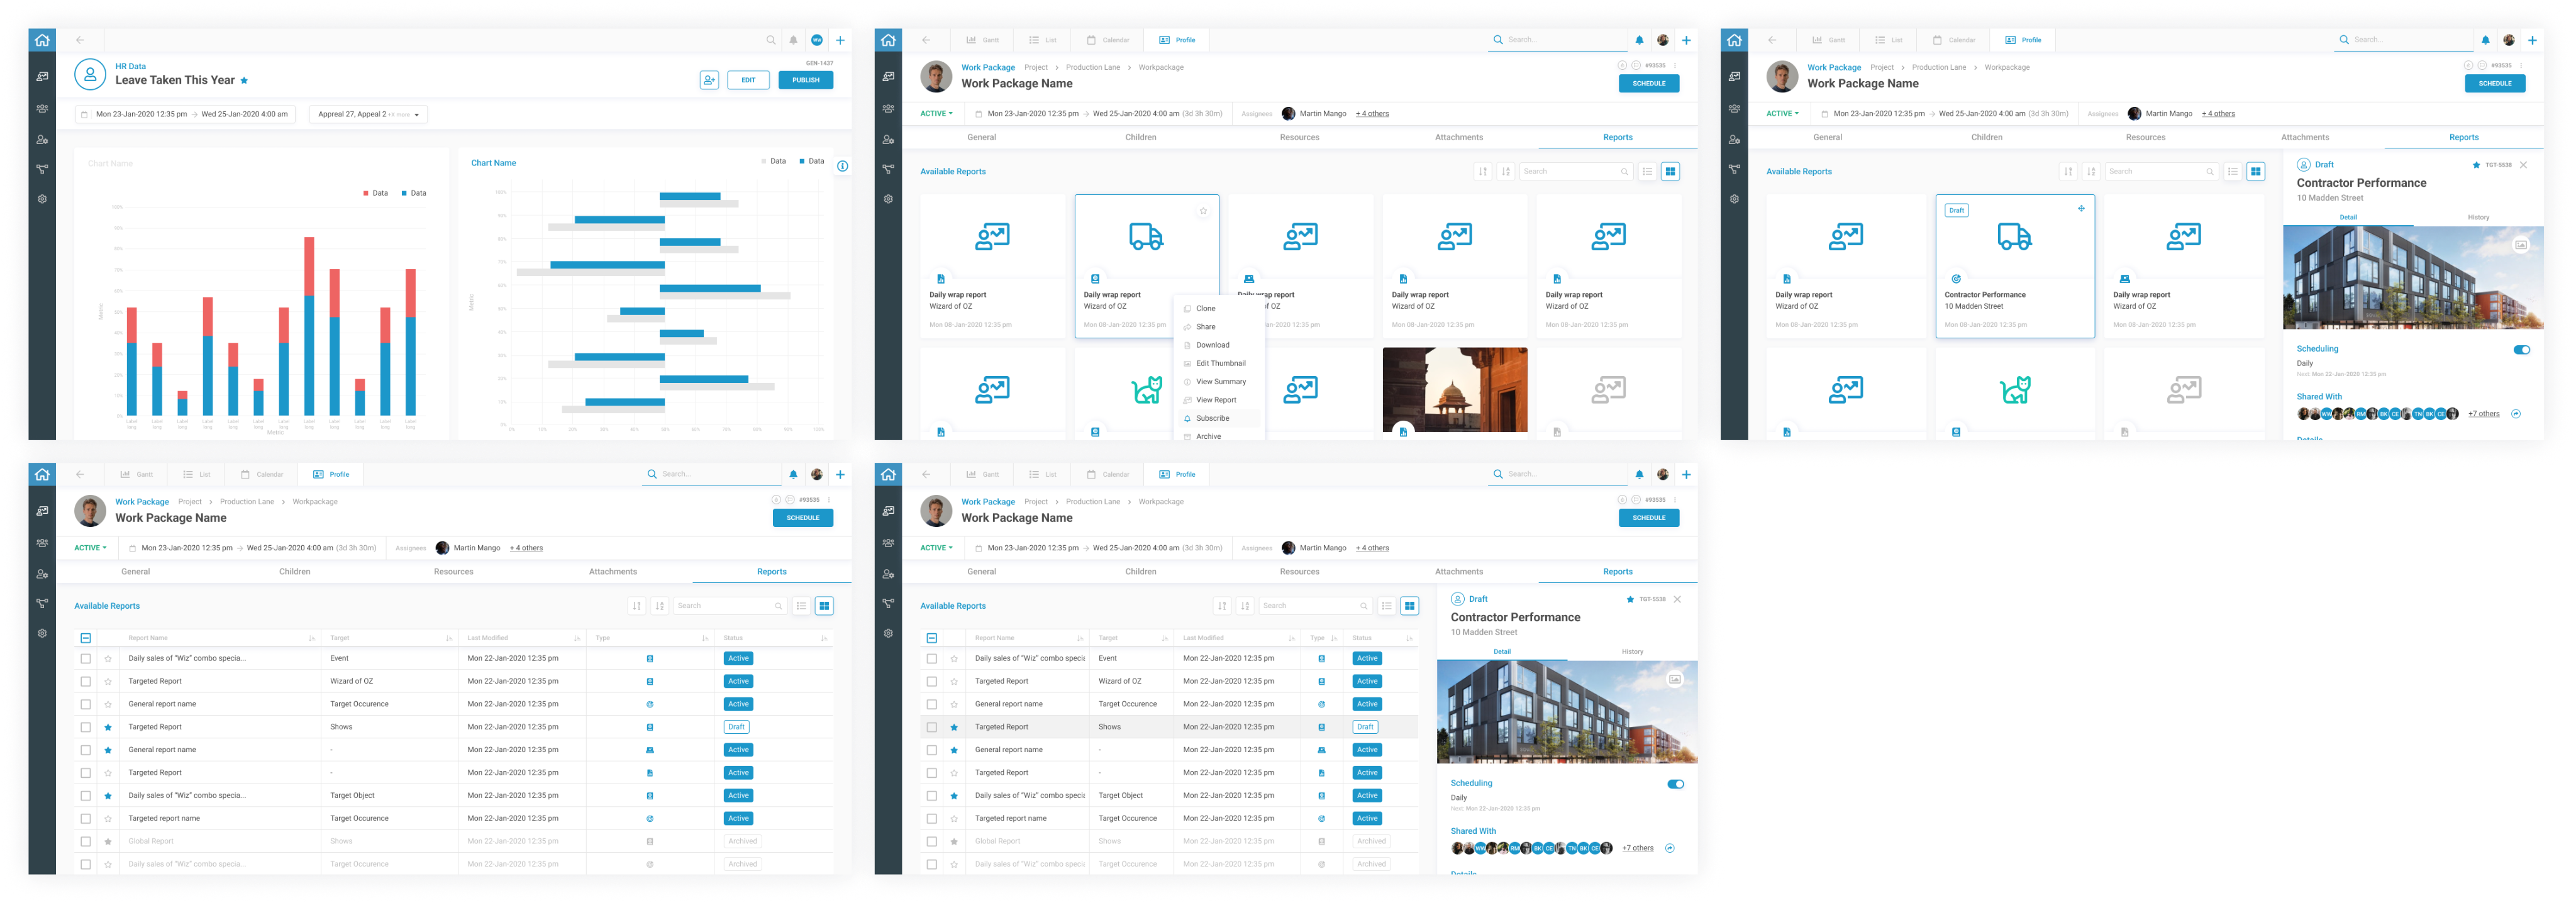Click the add-user icon beside EDIT

[709, 80]
